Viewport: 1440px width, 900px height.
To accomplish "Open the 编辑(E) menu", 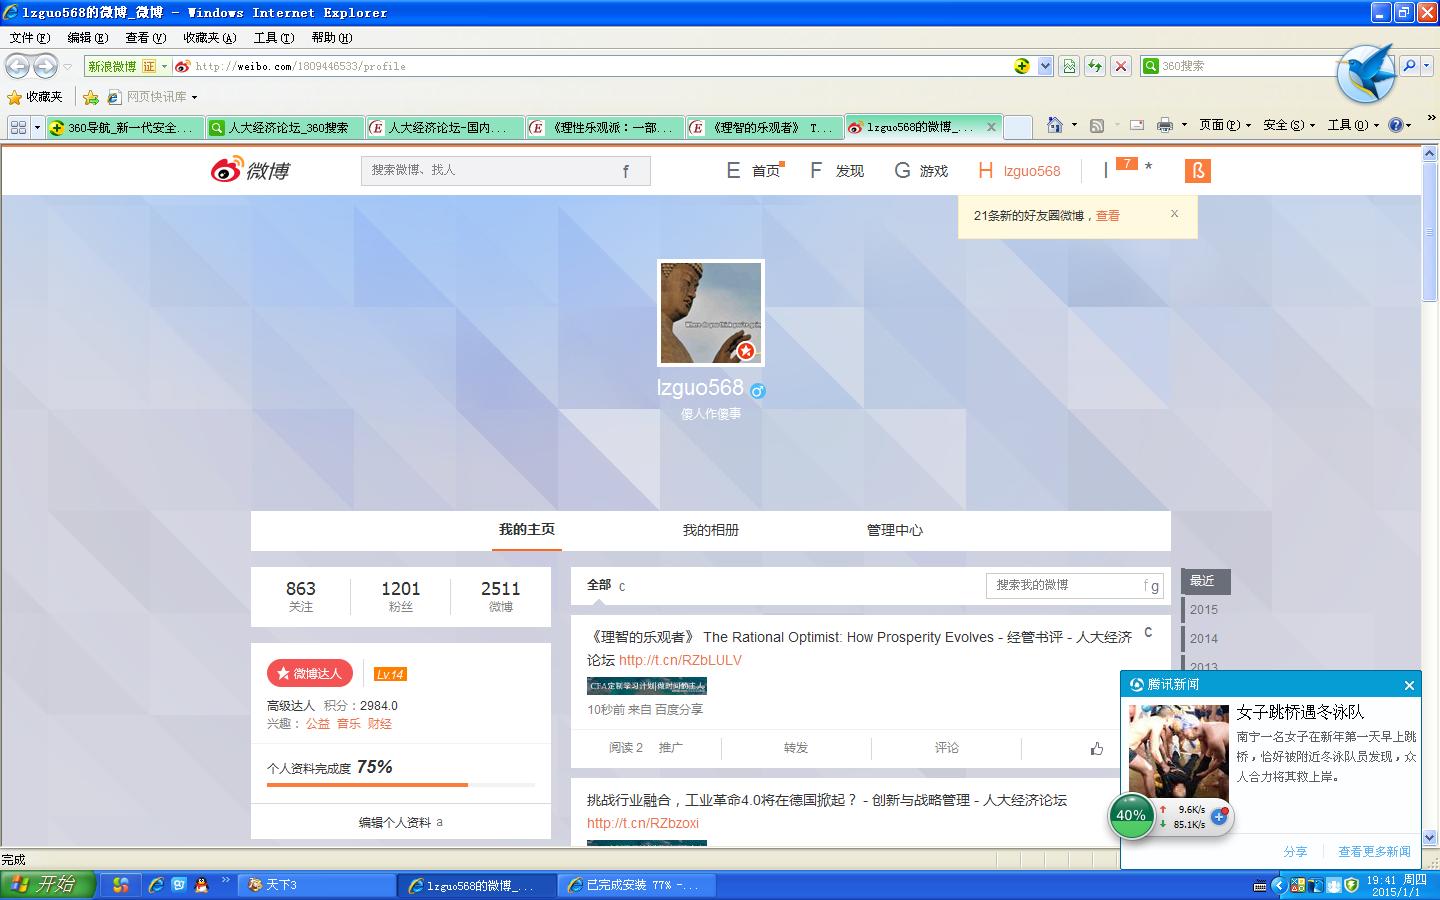I will point(87,38).
